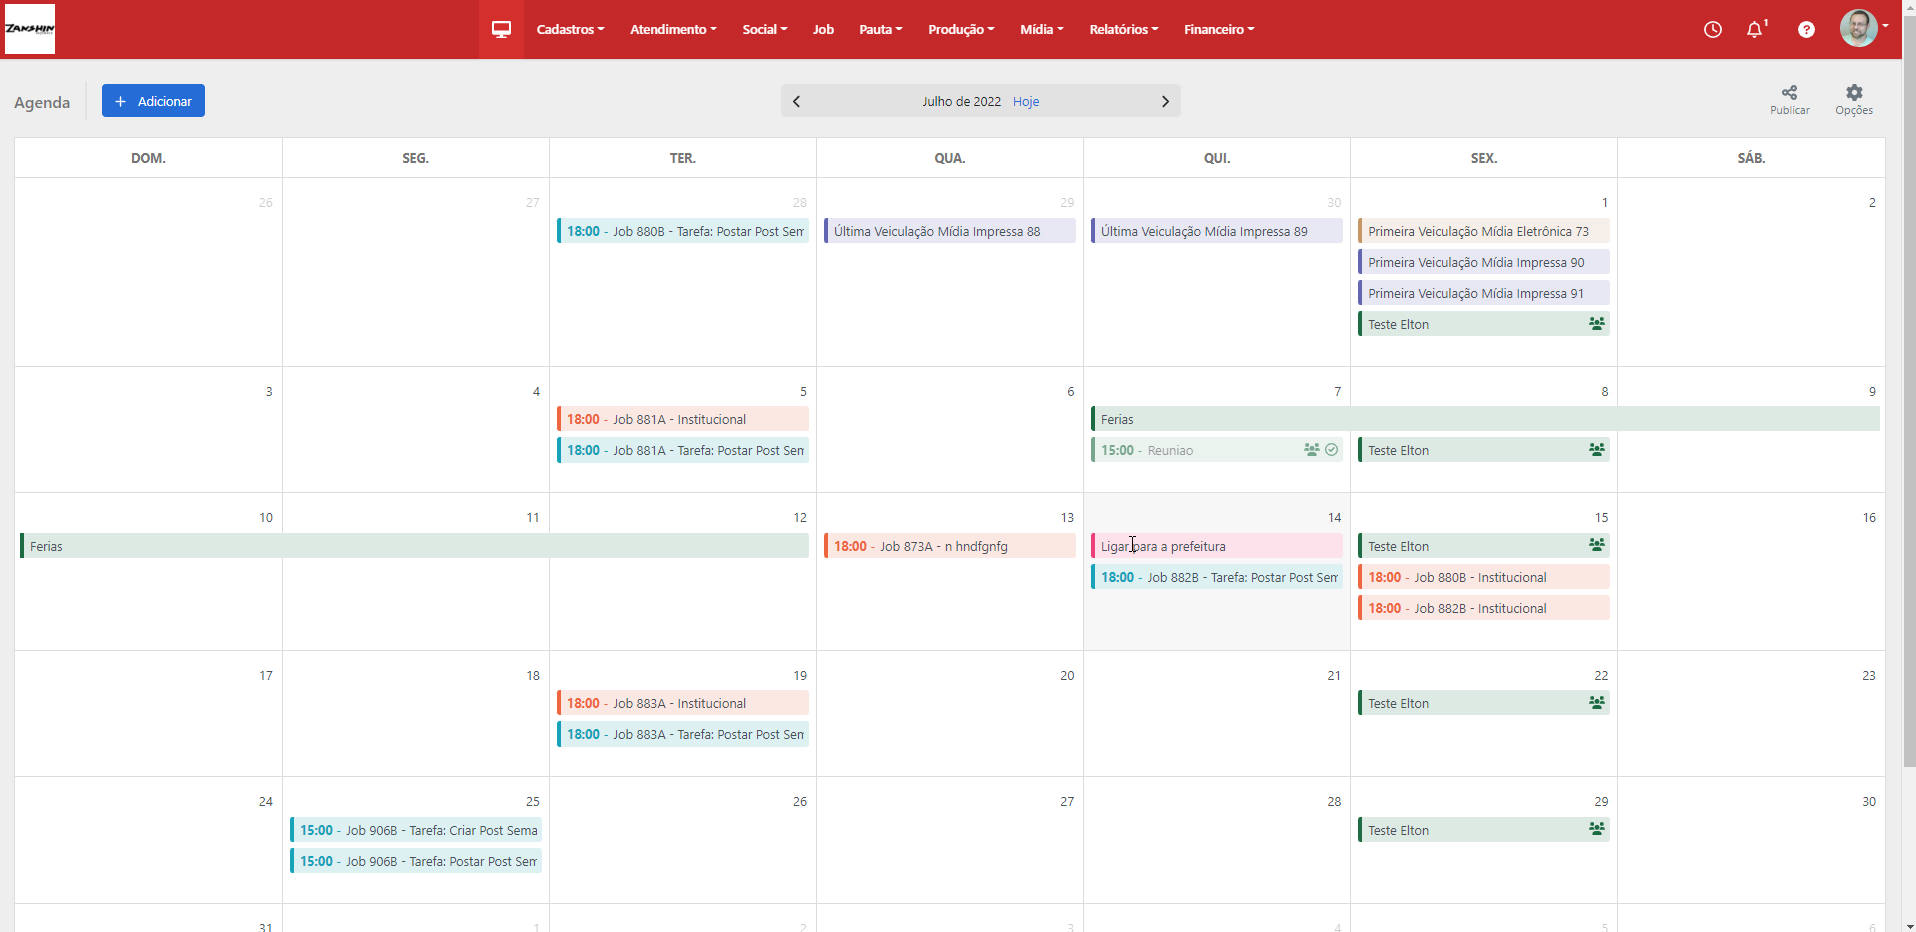Open the Opções gear icon
Viewport: 1916px width, 932px height.
(1853, 93)
